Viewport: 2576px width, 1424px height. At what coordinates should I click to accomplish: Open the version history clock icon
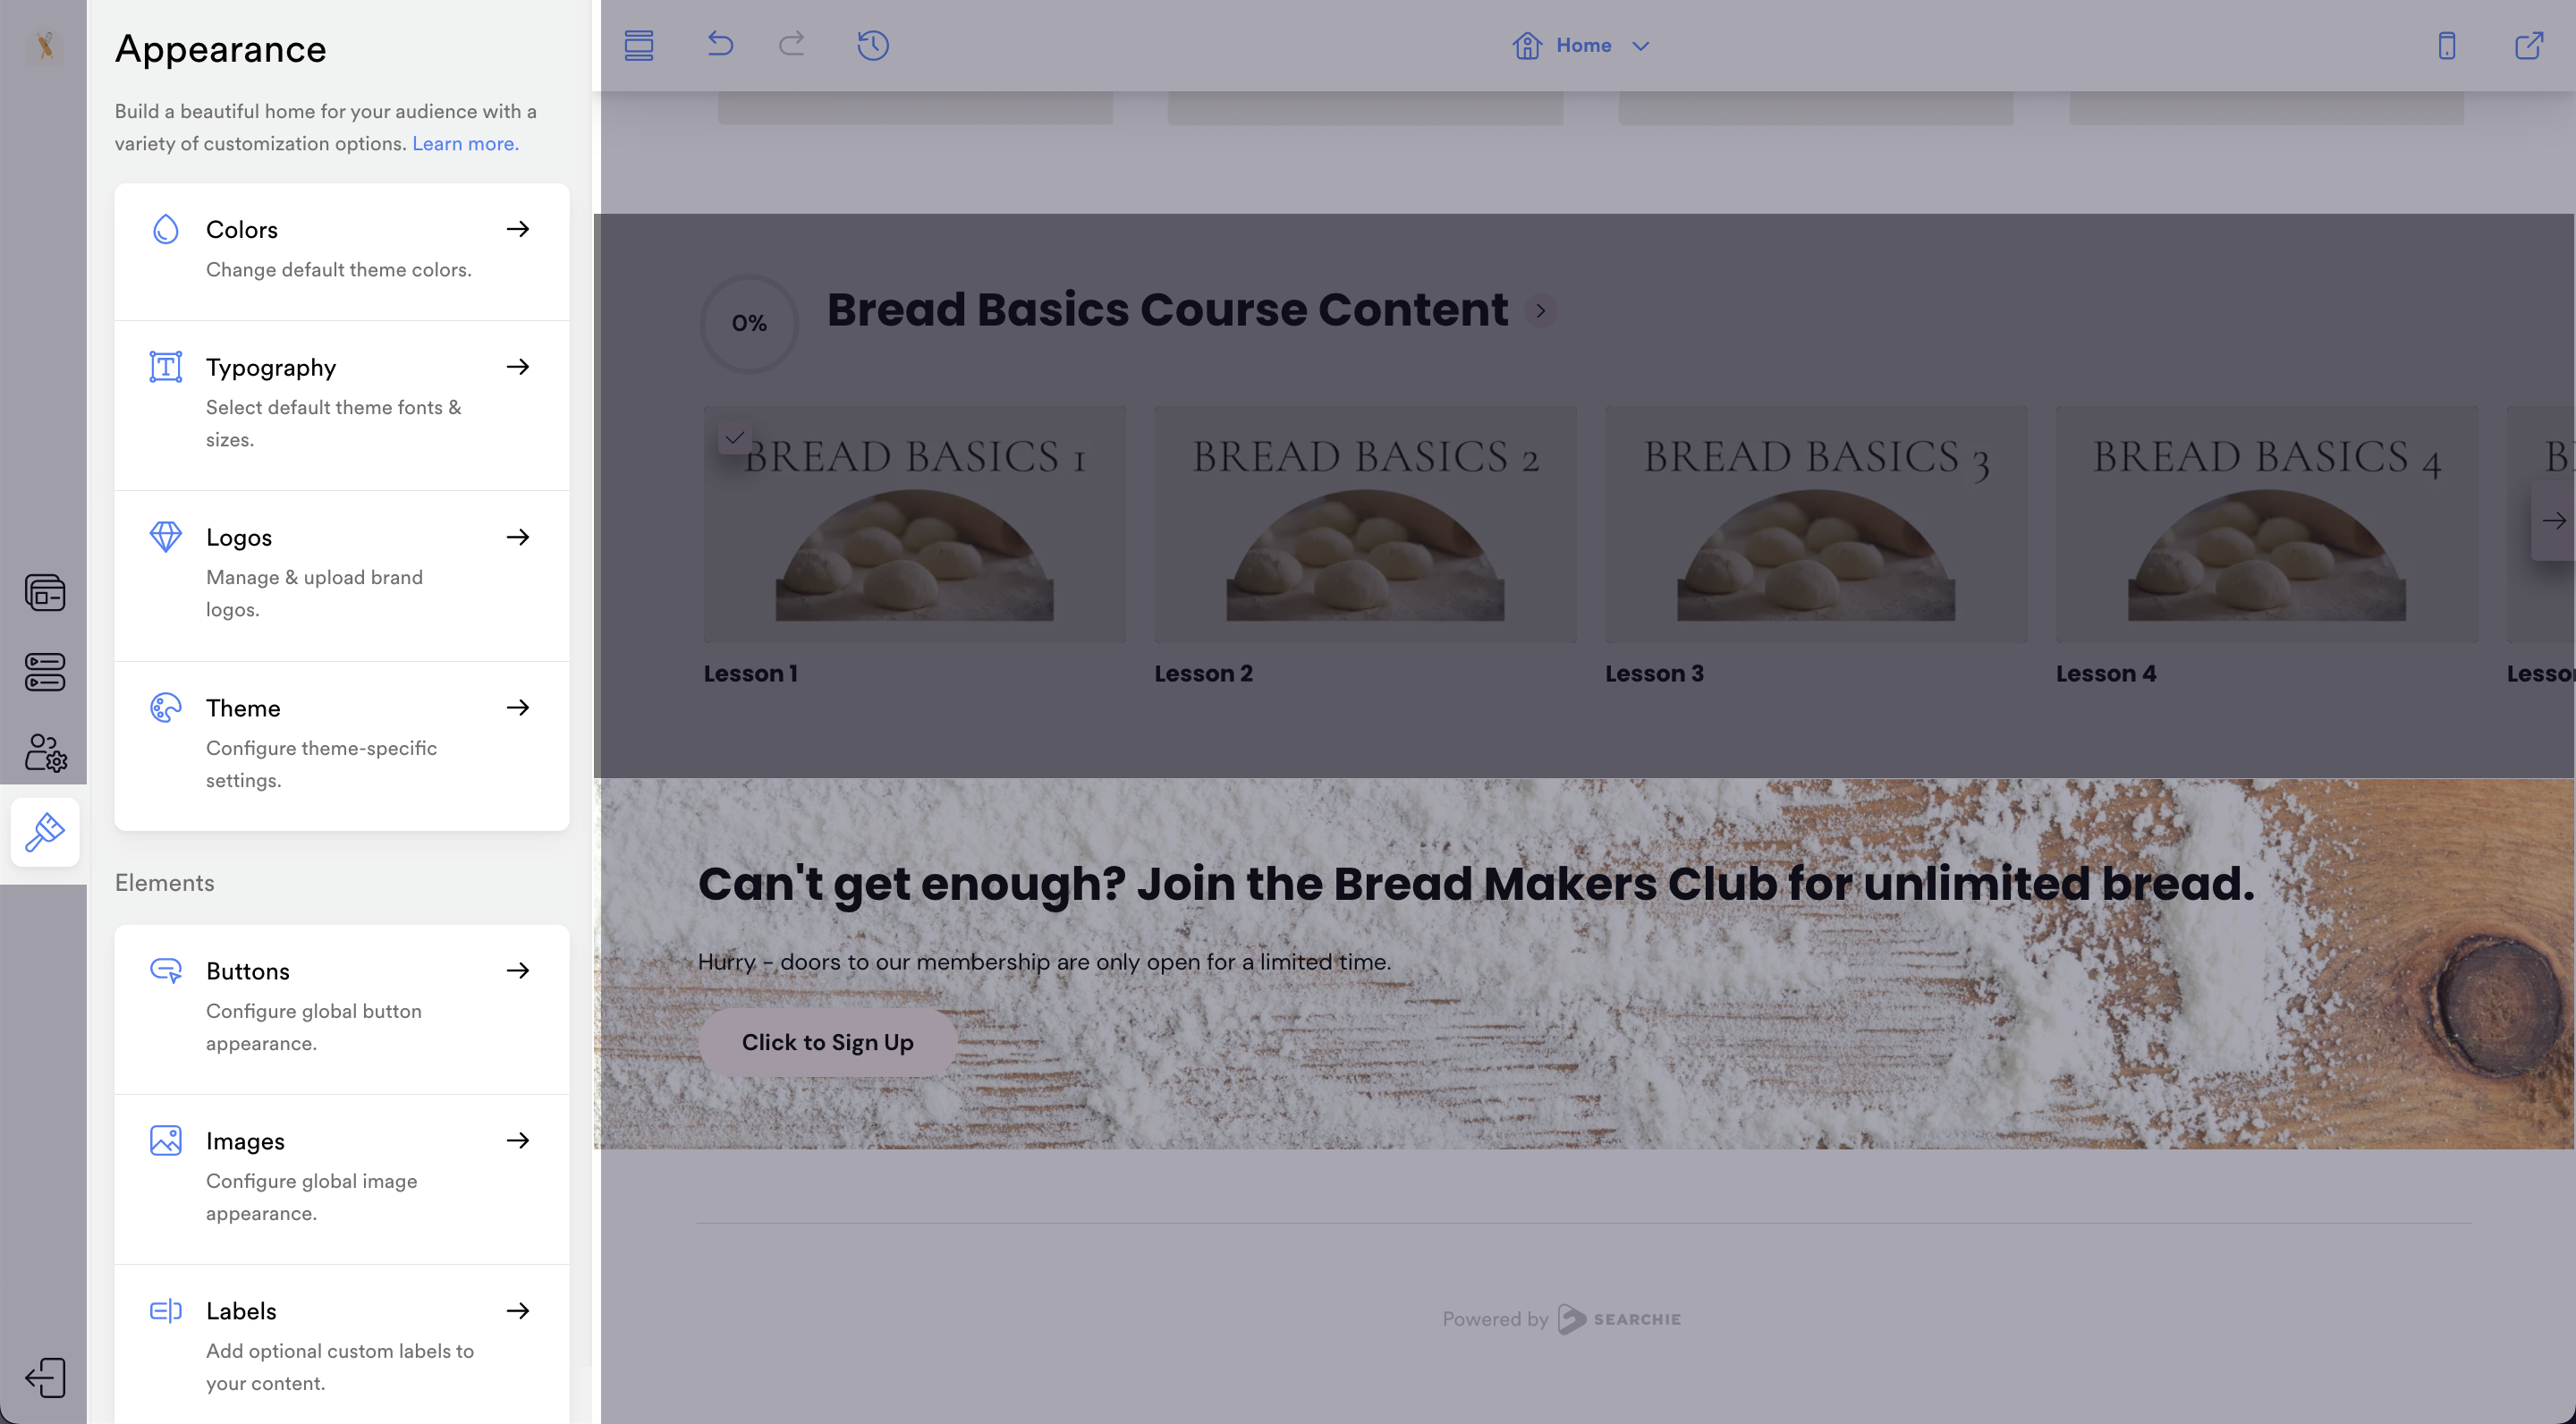pos(872,45)
